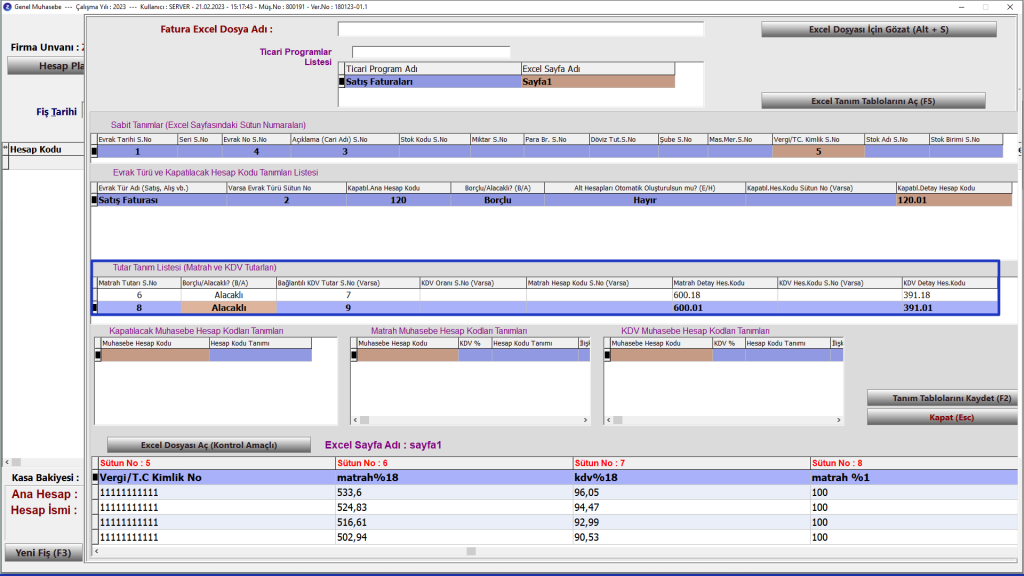Image resolution: width=1024 pixels, height=576 pixels.
Task: Open Excel definition tables with F5 button
Action: coord(873,101)
